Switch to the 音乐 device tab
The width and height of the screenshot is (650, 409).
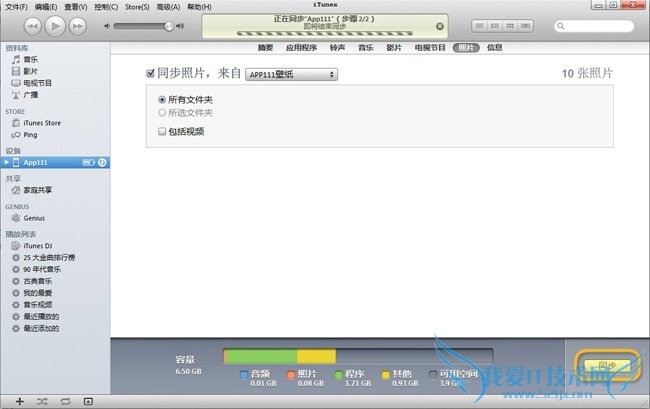coord(366,48)
